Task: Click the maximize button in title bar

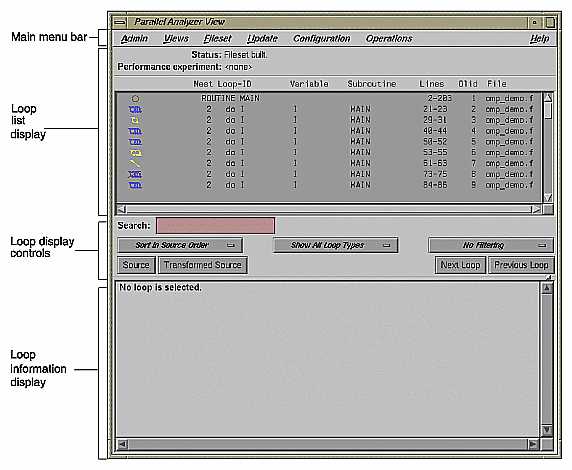Action: click(550, 22)
